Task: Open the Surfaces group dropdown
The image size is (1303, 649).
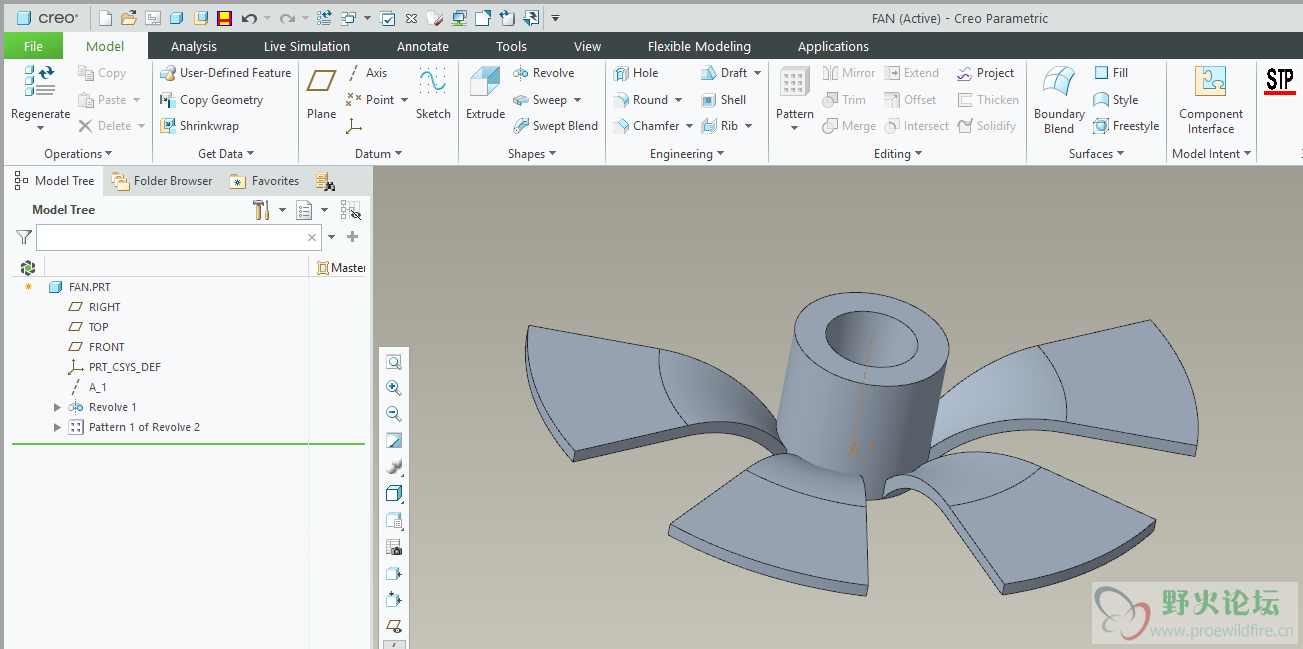Action: [1096, 154]
